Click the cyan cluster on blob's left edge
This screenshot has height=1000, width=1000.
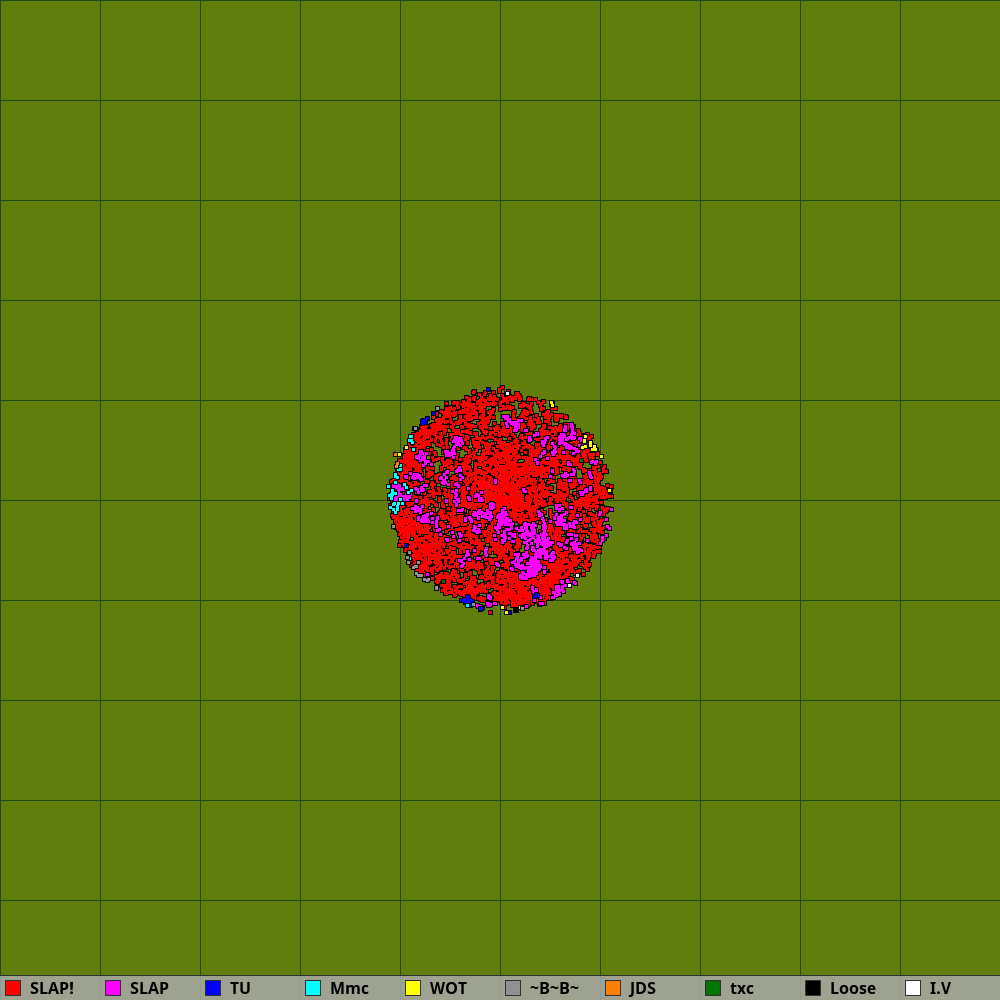395,496
